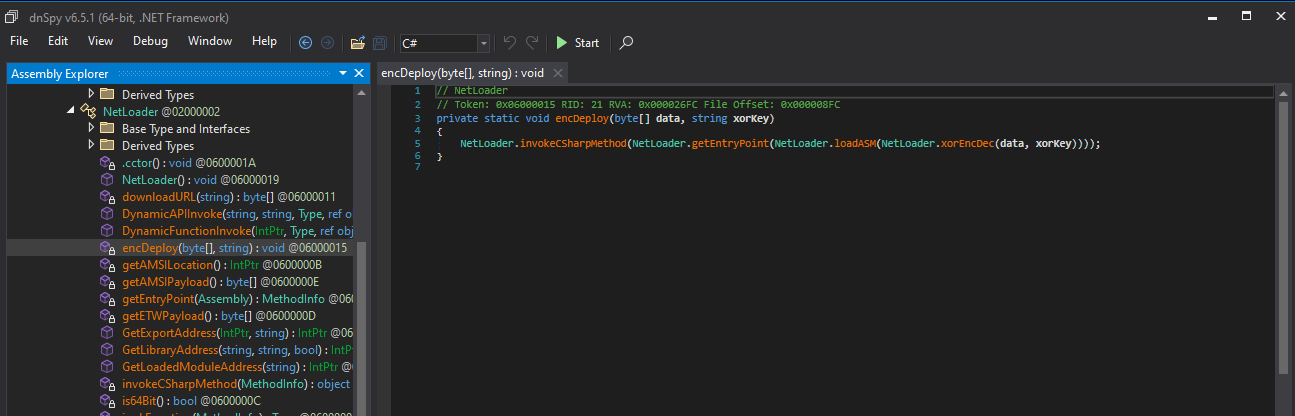Screen dimensions: 1295x416
Task: Navigate backward with the back arrow icon
Action: pos(306,42)
